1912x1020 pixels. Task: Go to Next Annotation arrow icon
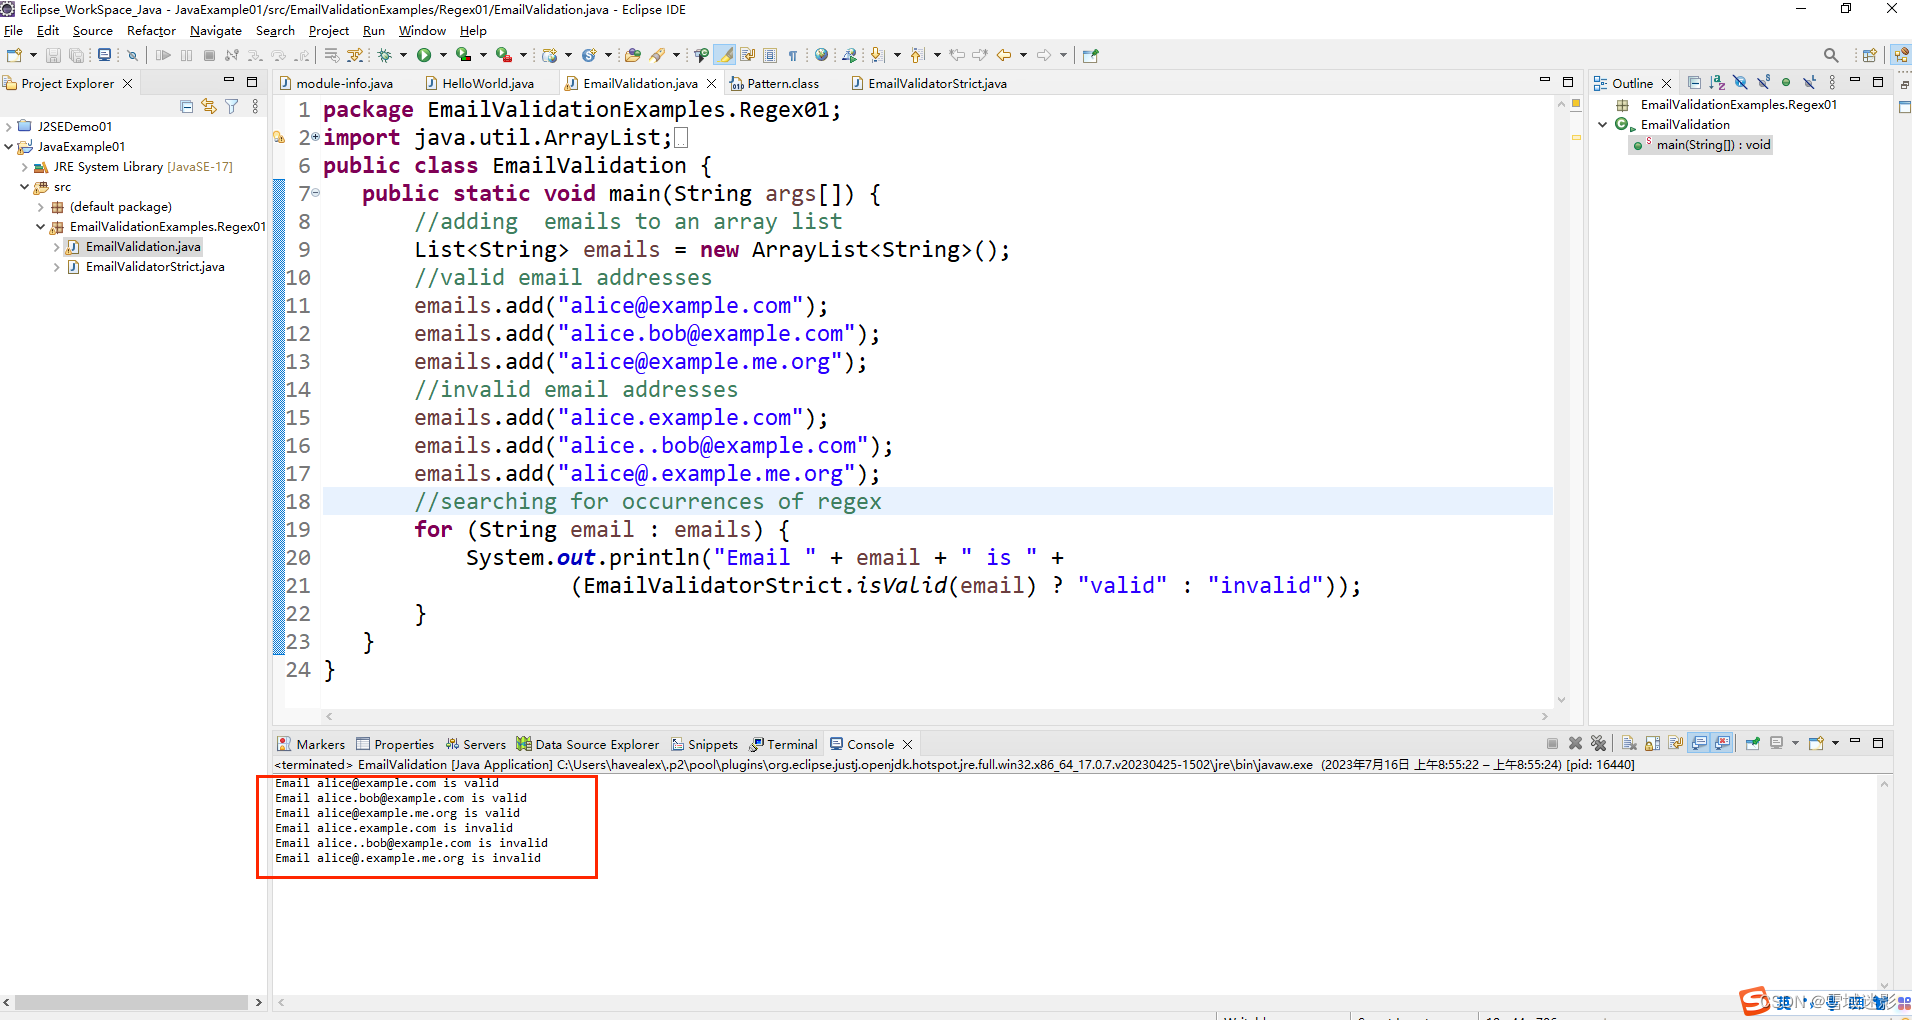point(877,55)
